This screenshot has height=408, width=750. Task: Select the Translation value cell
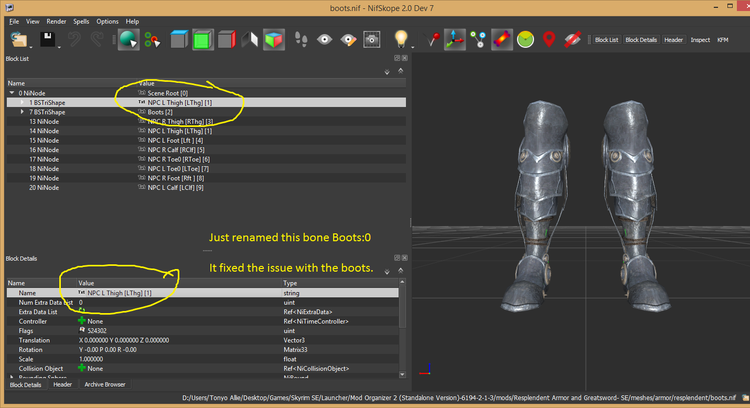(179, 340)
